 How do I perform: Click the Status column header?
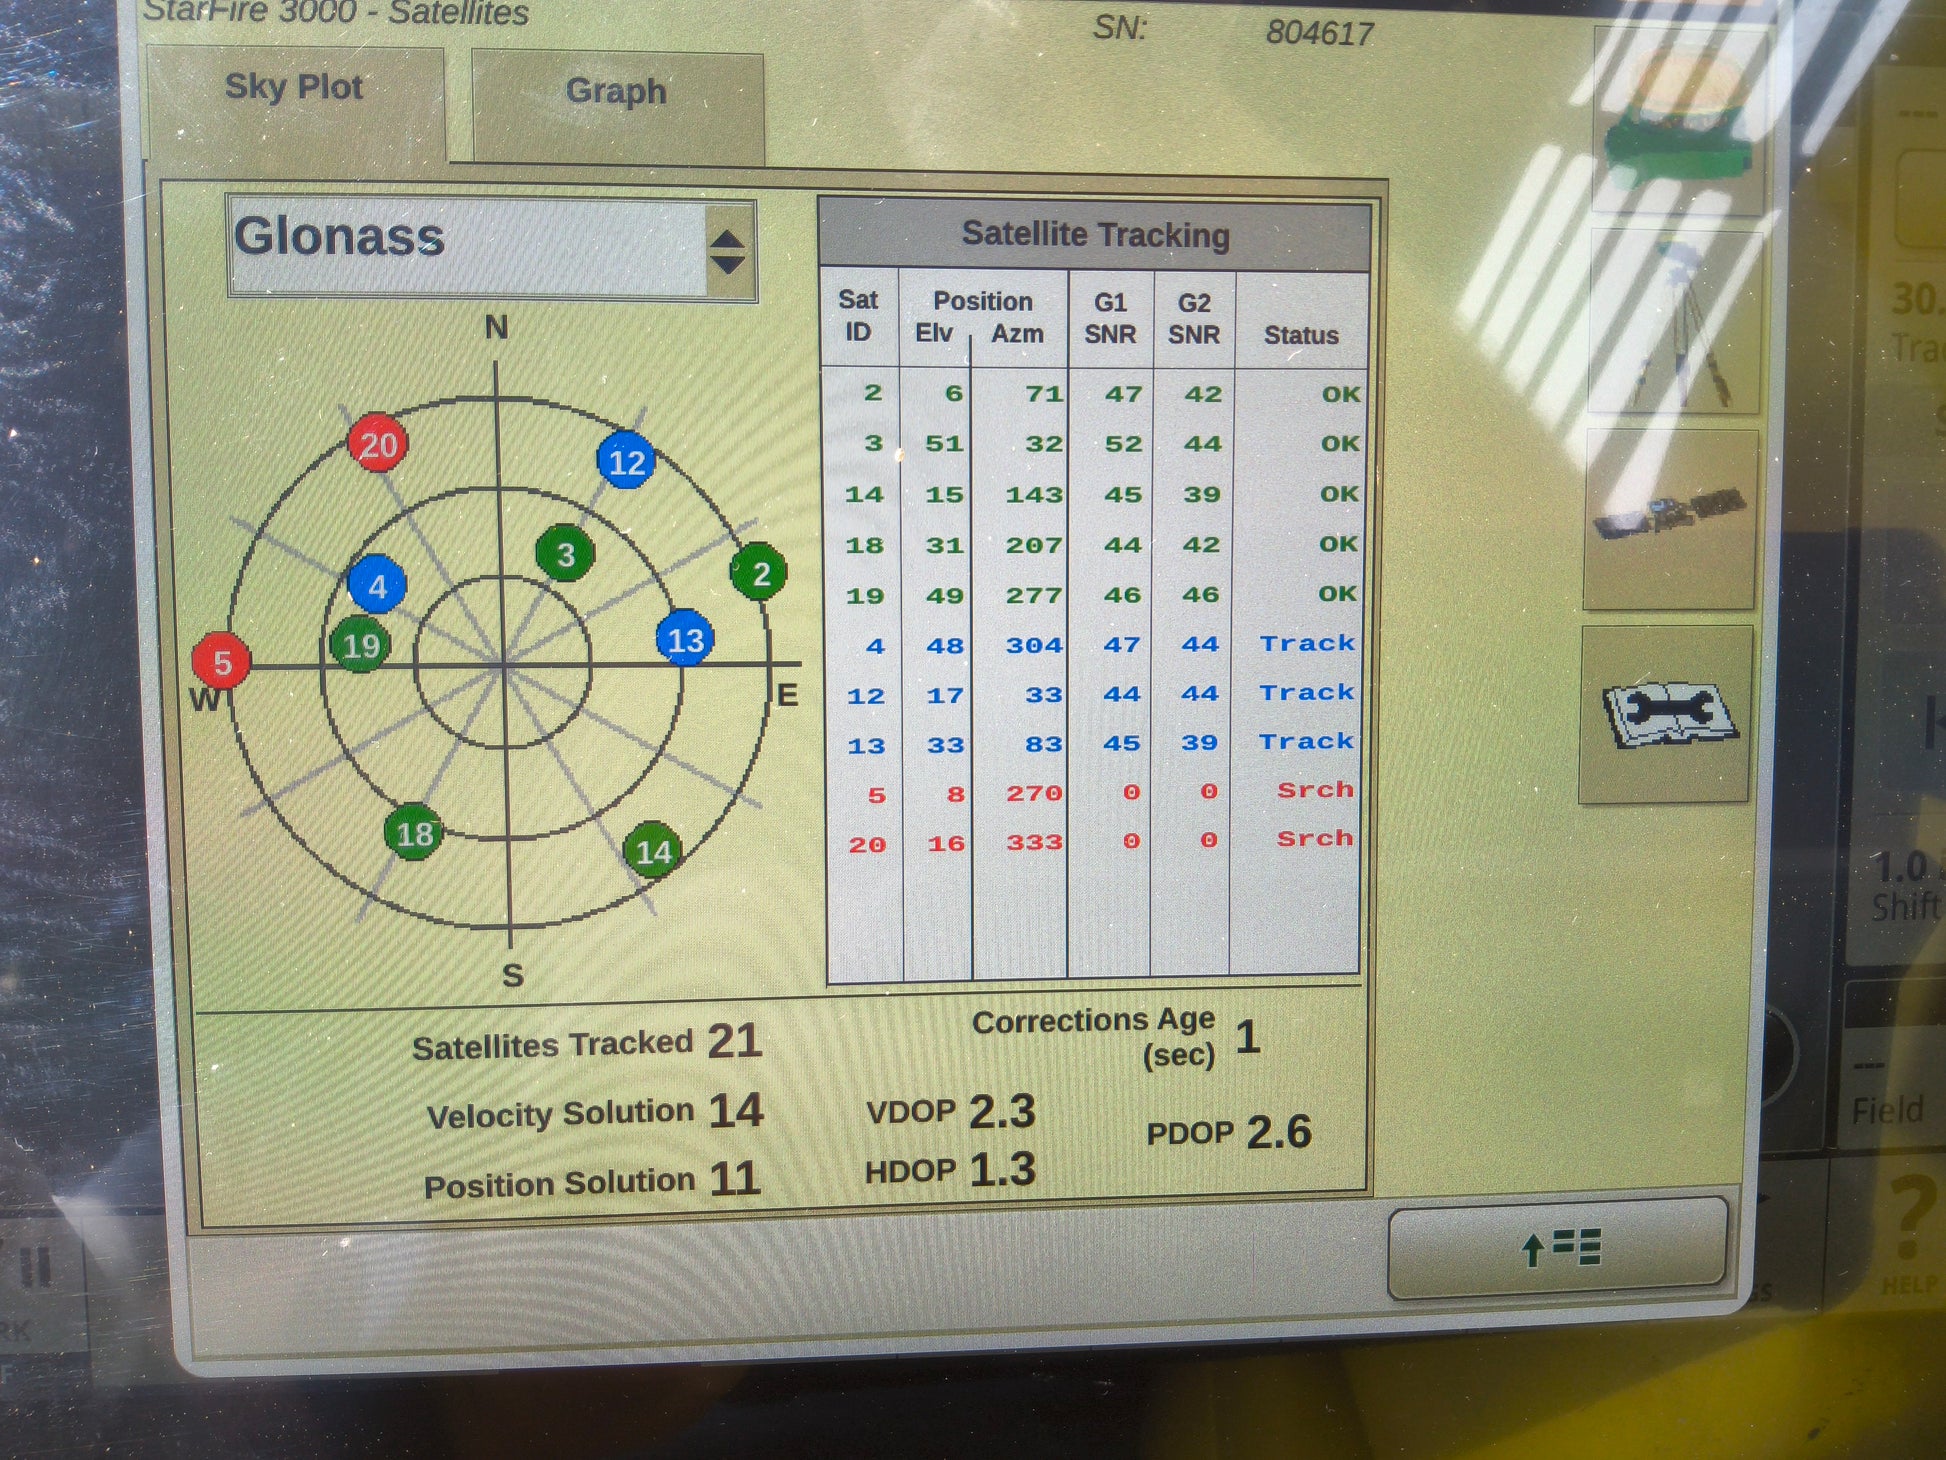tap(1300, 334)
